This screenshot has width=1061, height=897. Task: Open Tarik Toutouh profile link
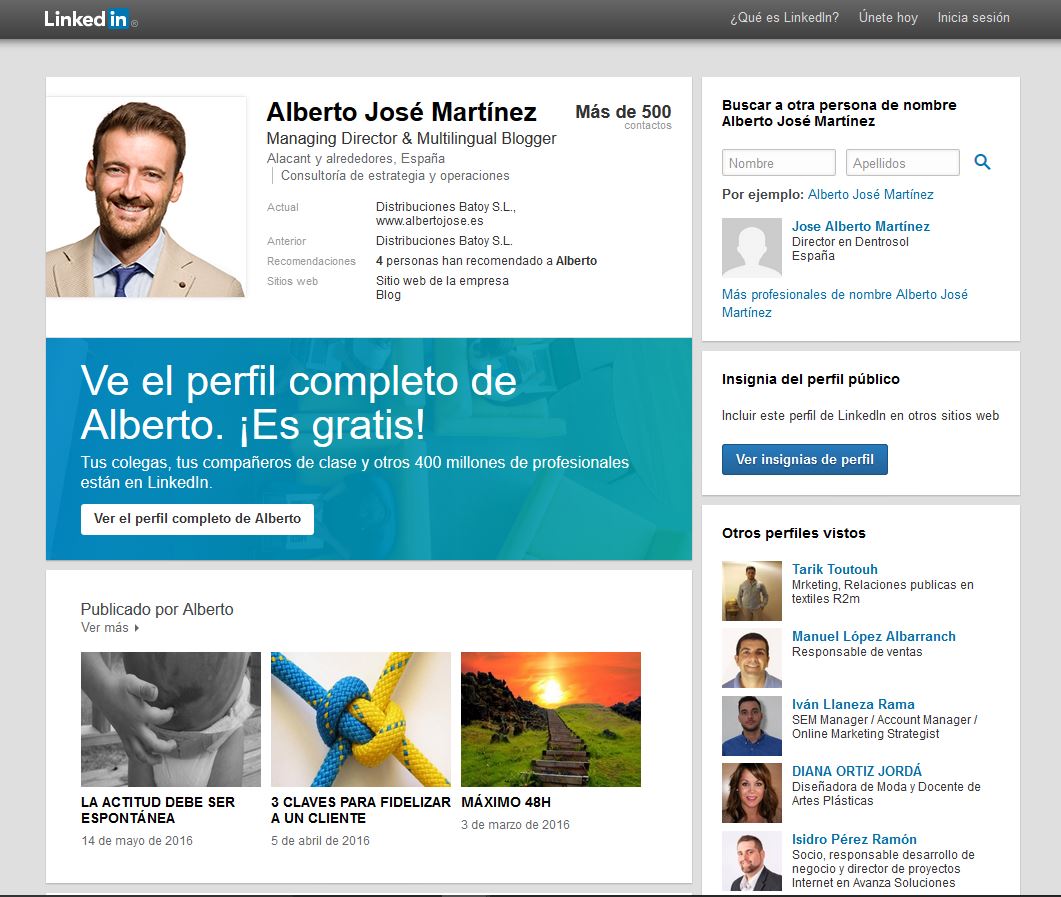(834, 570)
